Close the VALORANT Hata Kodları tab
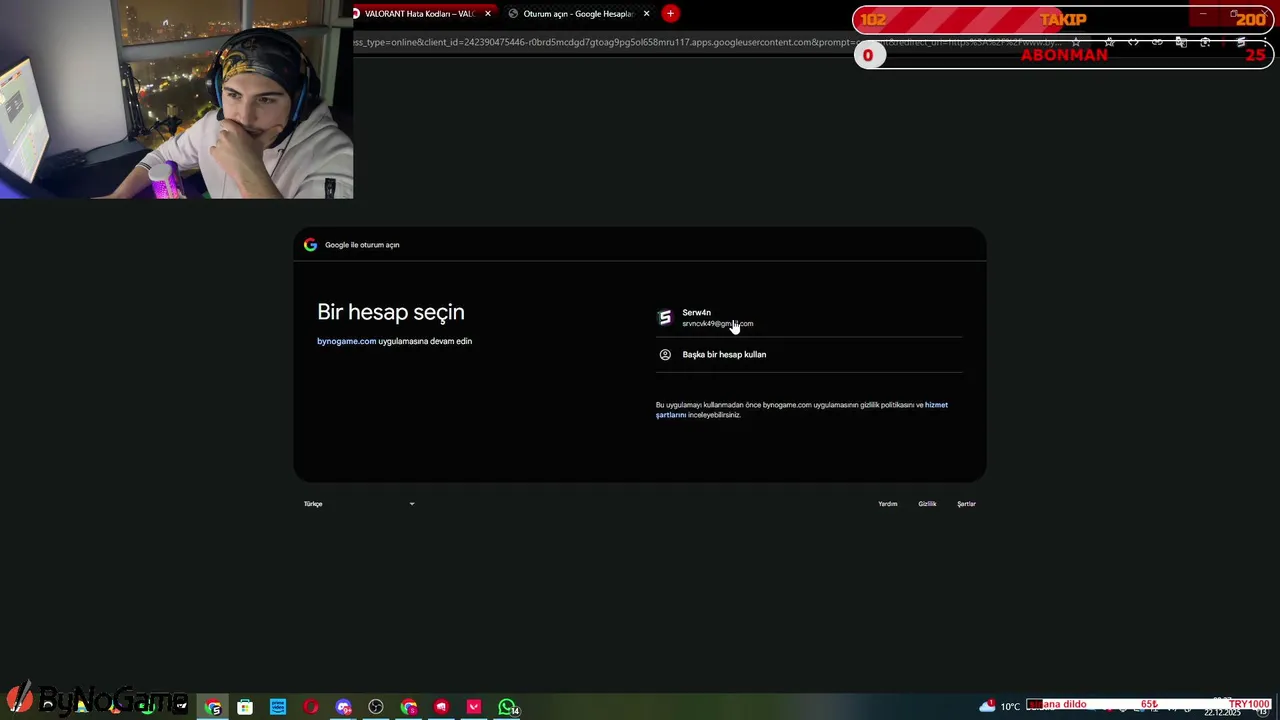Screen dimensions: 1280x720 click(488, 13)
